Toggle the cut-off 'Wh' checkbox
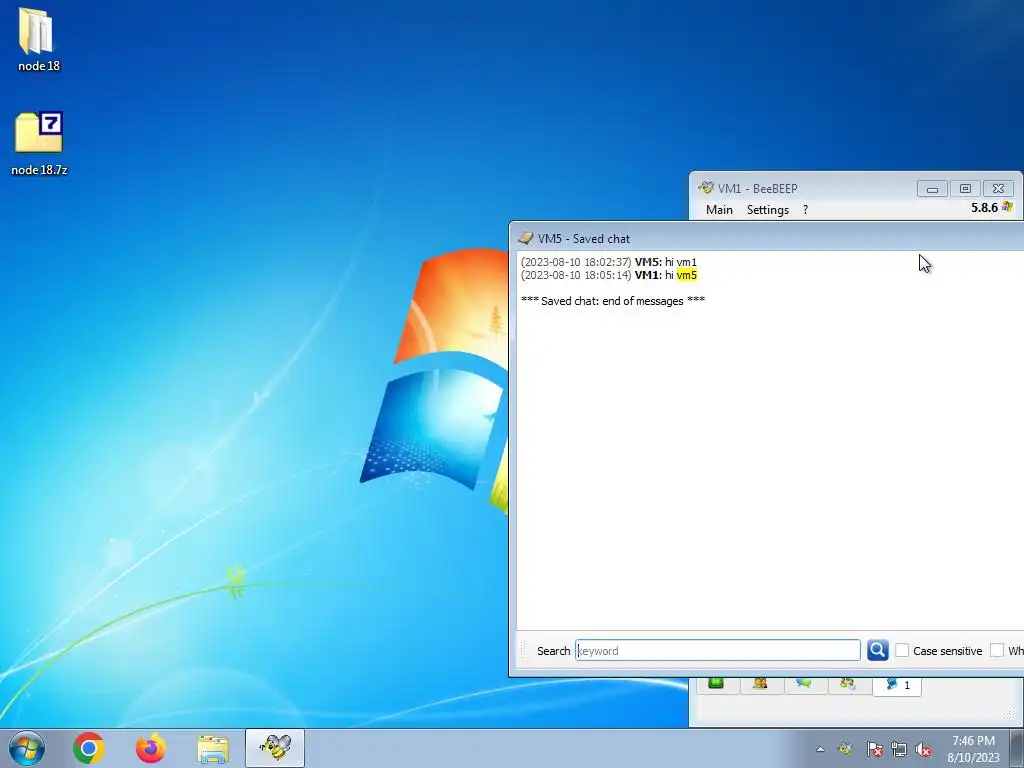1024x768 pixels. pos(997,650)
